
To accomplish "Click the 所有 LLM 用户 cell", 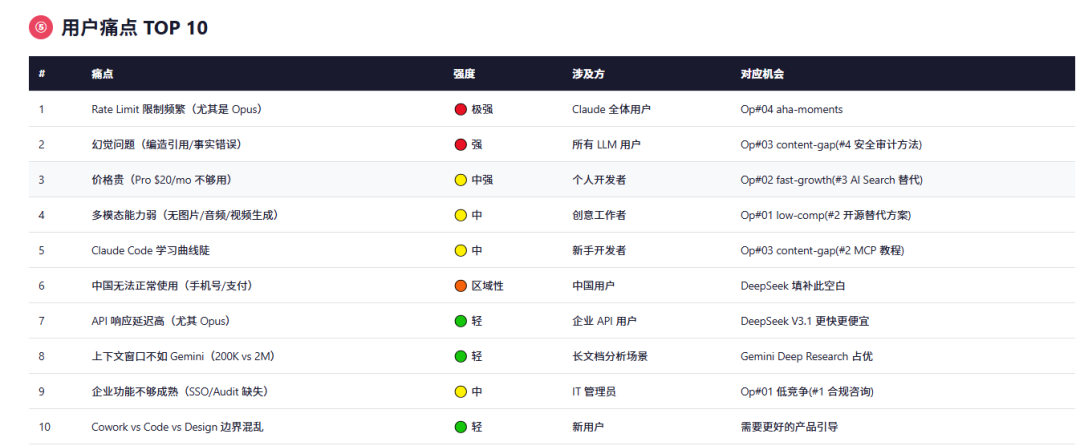I will point(606,145).
